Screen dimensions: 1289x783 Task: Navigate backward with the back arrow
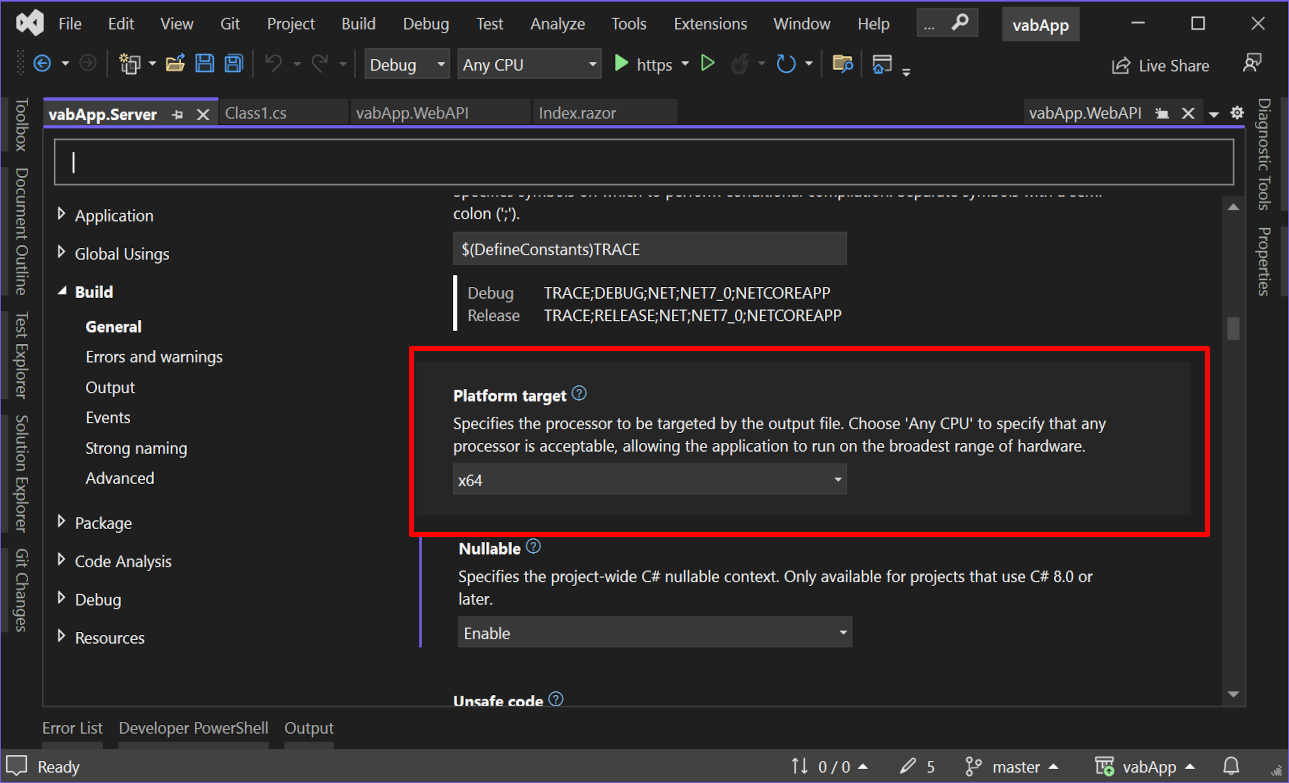pos(42,64)
